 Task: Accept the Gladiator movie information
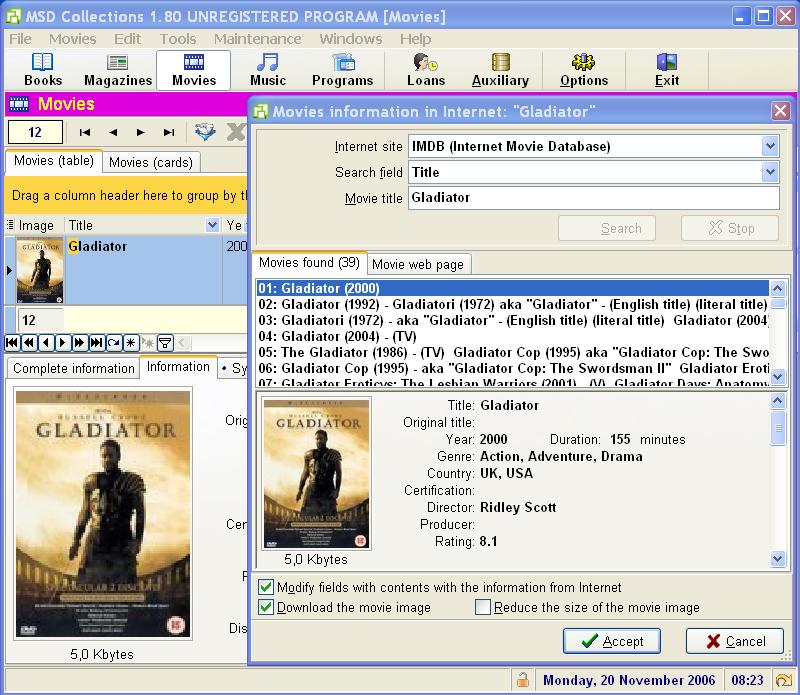click(611, 641)
